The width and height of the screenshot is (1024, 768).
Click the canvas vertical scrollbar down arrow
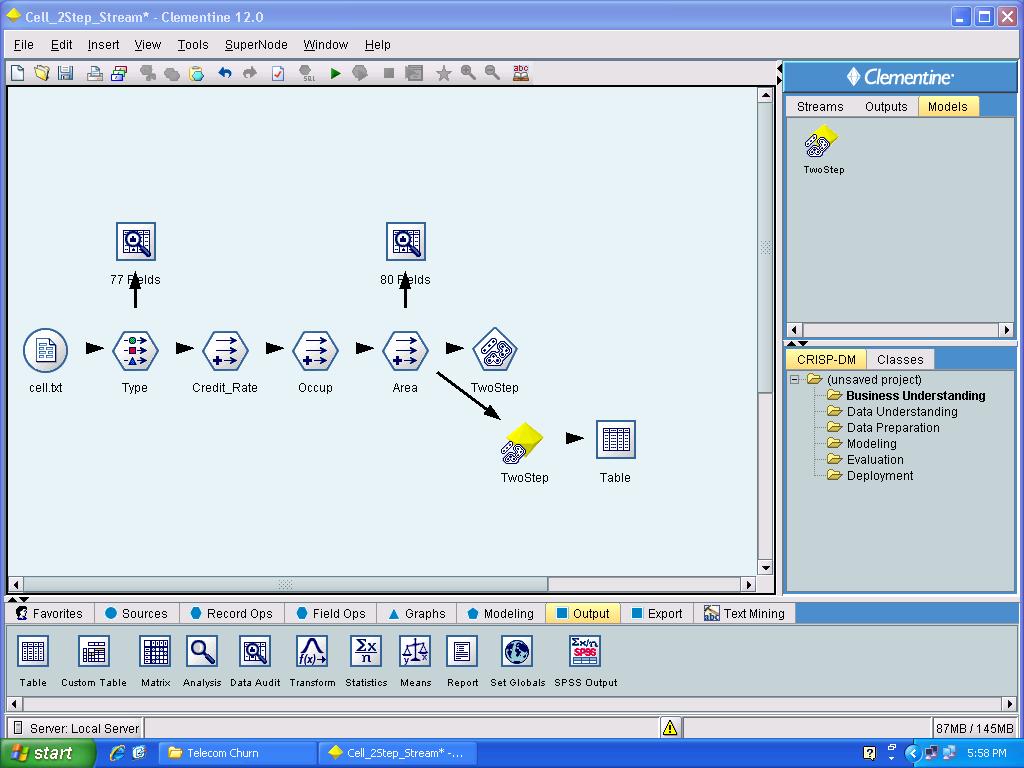point(765,568)
